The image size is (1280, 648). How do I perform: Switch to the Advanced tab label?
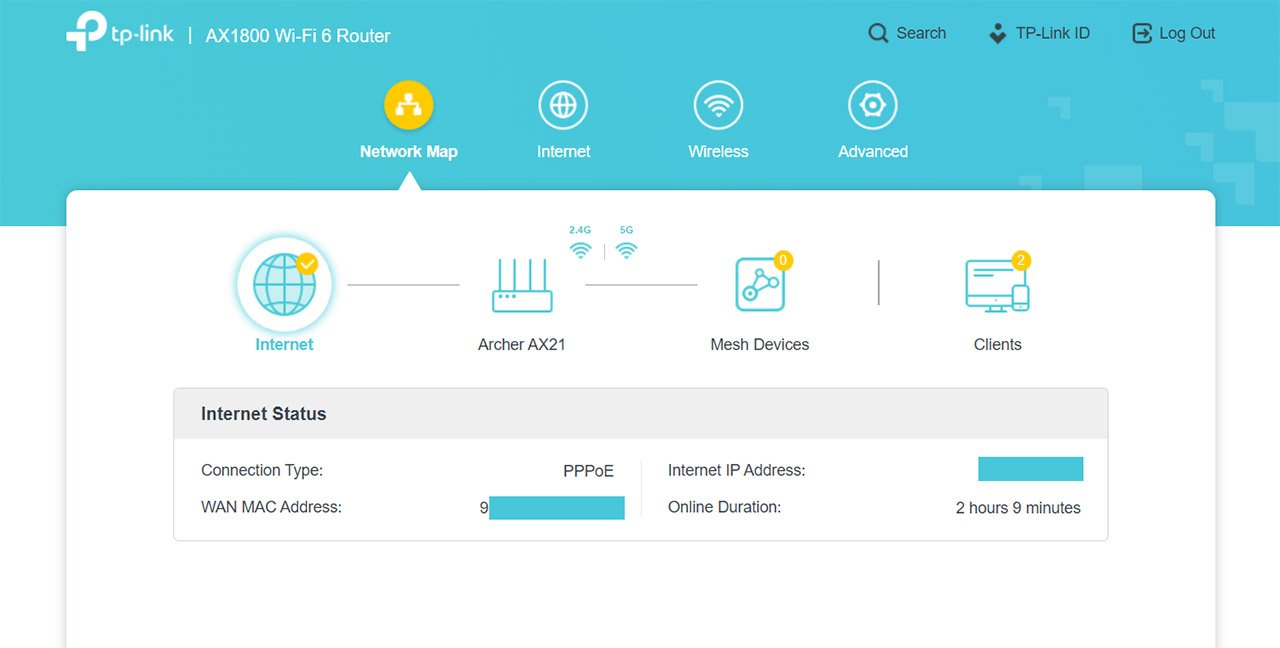tap(873, 152)
